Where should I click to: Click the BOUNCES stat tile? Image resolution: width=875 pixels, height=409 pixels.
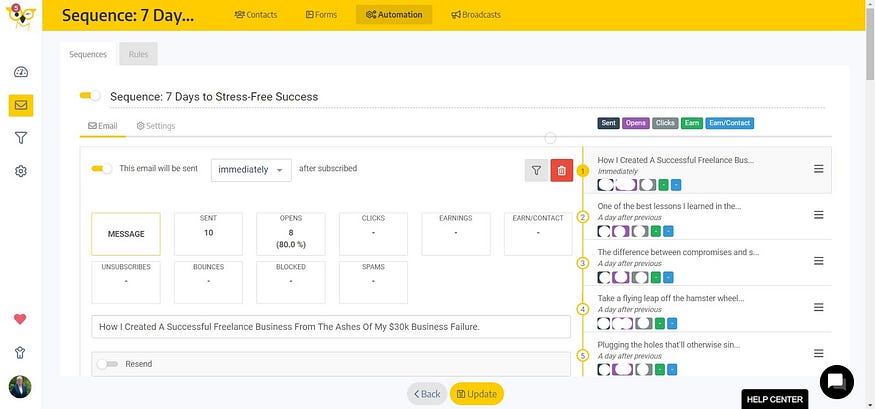(x=208, y=282)
